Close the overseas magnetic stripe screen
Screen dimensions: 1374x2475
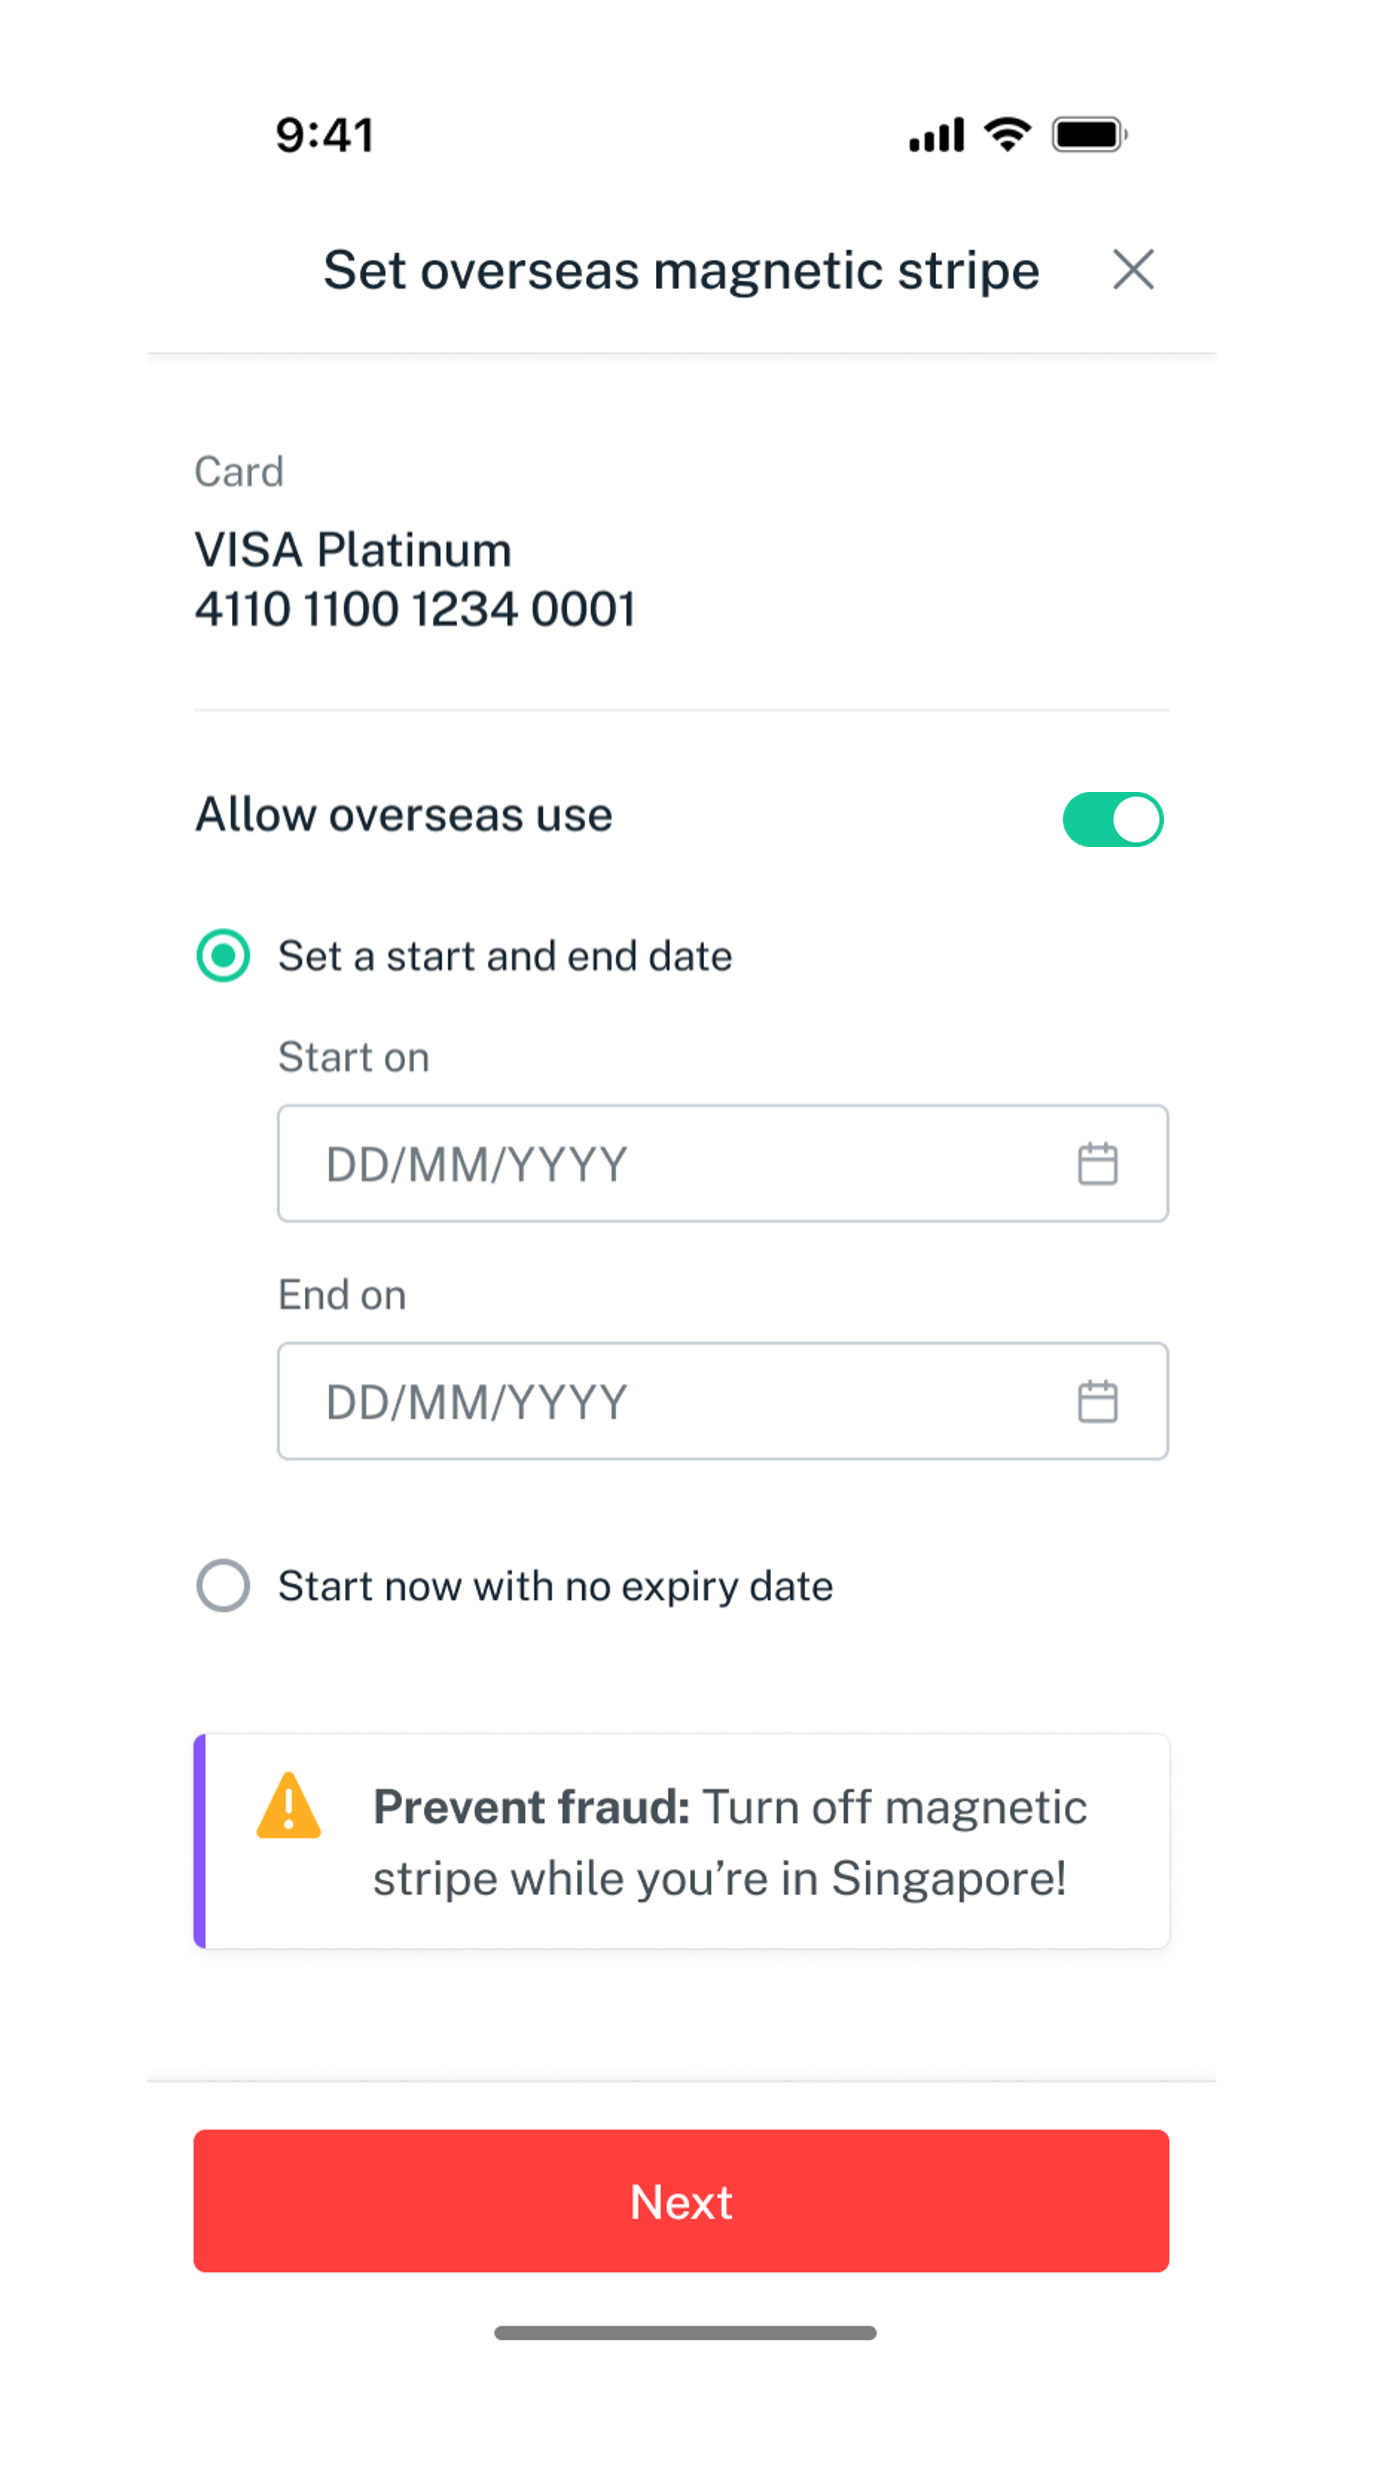point(1133,270)
